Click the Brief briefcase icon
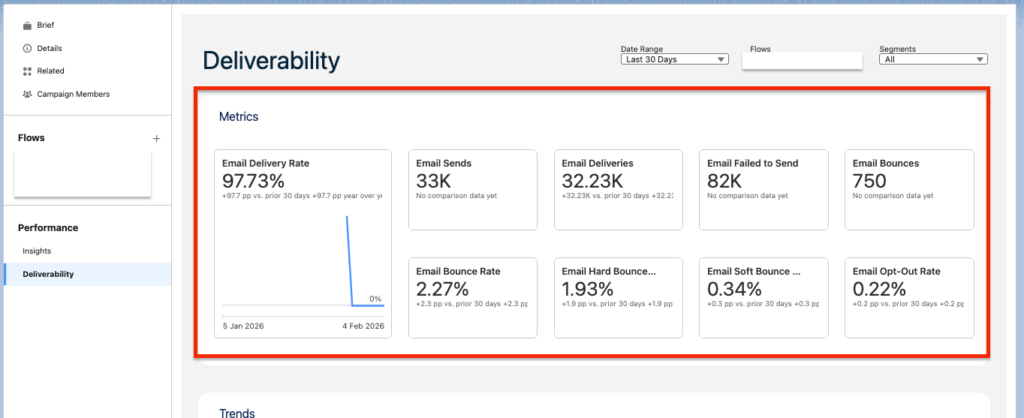Screen dimensions: 1024x418 coord(26,25)
